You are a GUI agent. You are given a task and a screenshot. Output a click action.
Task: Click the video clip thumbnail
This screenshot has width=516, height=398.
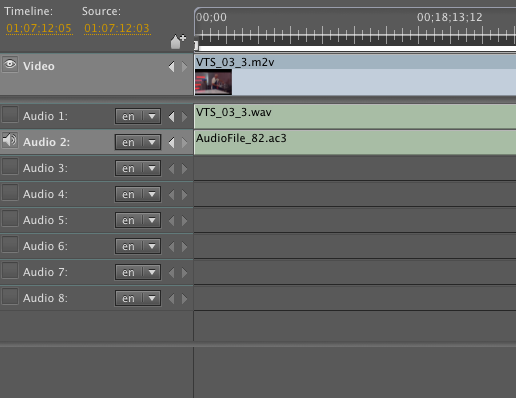pos(213,82)
